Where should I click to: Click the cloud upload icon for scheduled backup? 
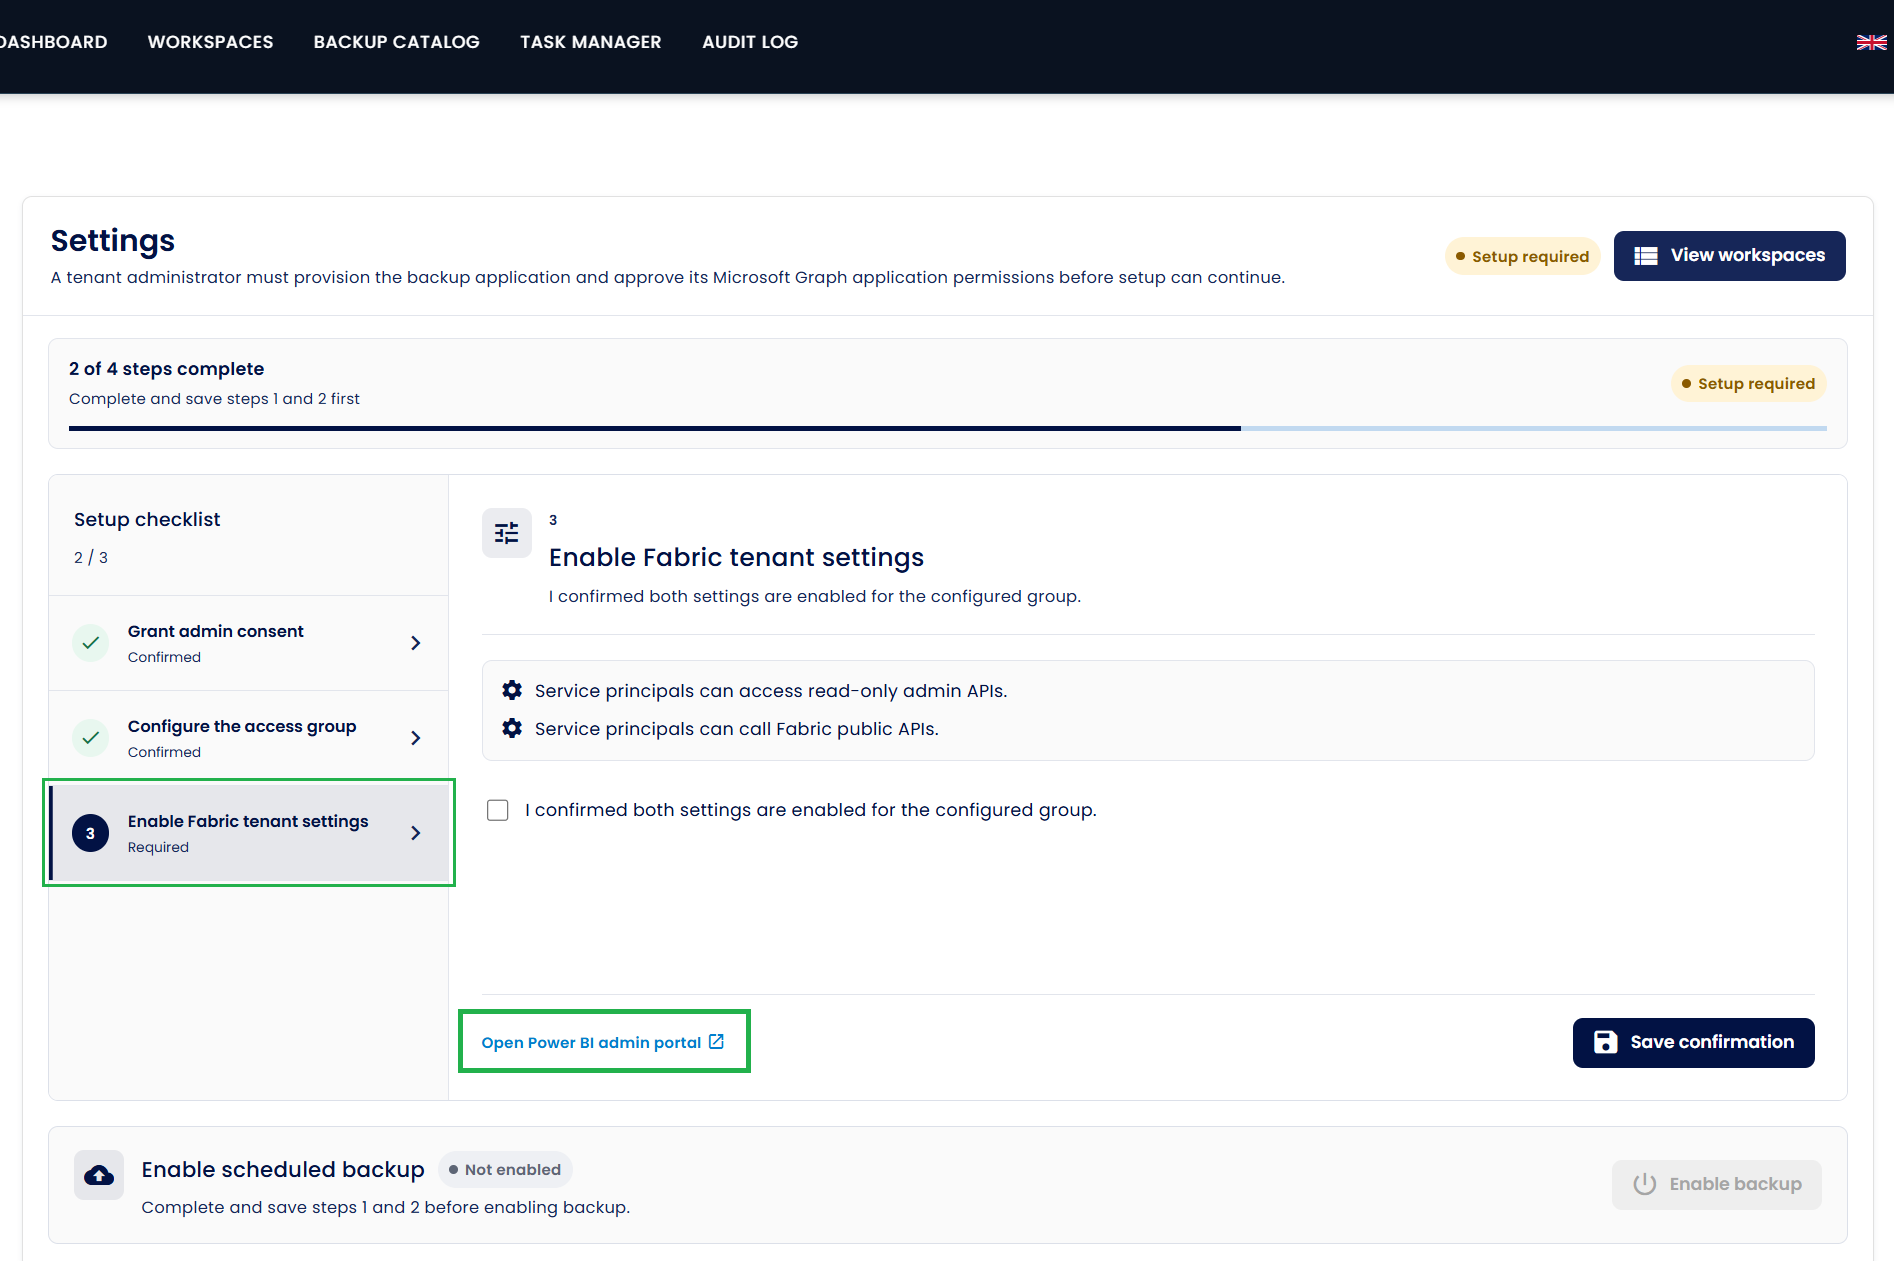point(99,1175)
